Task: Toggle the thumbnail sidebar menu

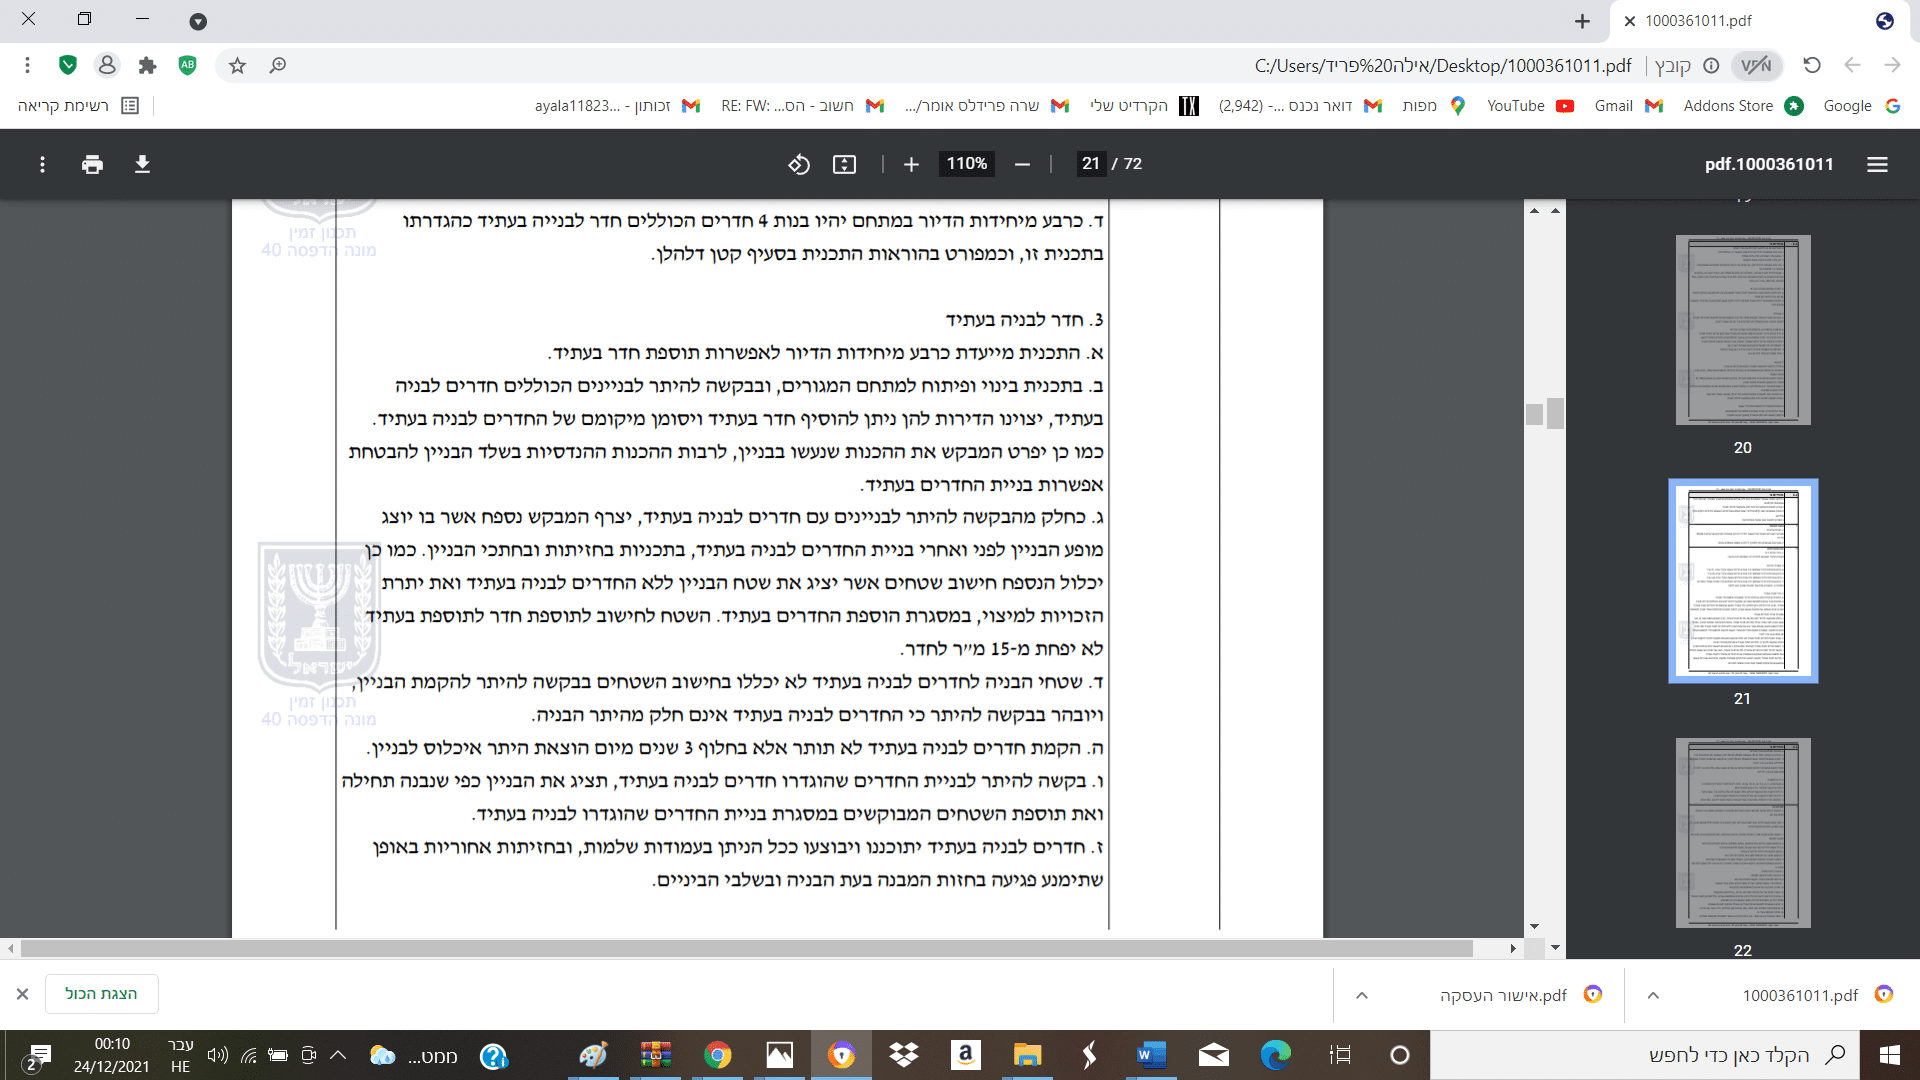Action: tap(1877, 164)
